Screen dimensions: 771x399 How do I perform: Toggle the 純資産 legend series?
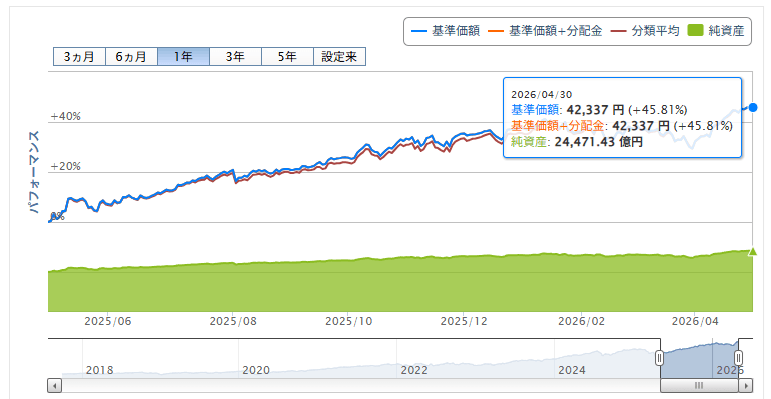[x=716, y=31]
